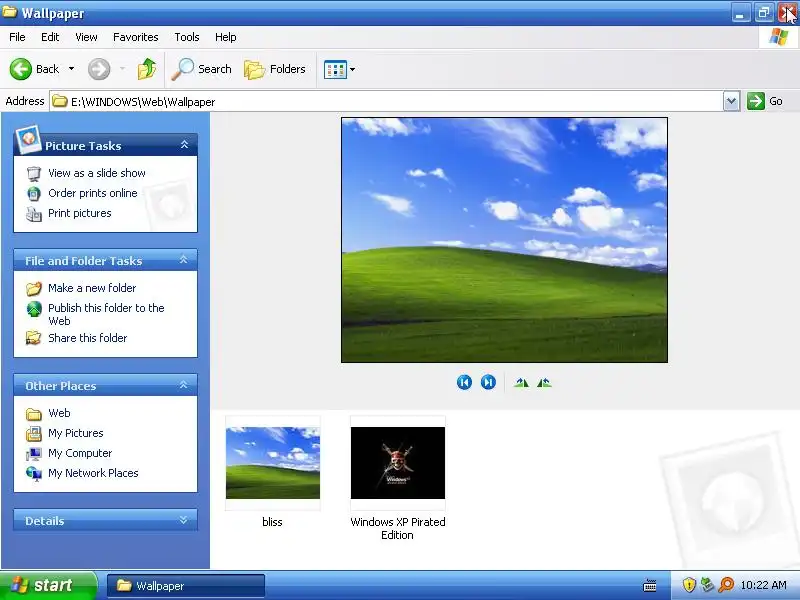Click the Go button
800x600 pixels.
765,101
